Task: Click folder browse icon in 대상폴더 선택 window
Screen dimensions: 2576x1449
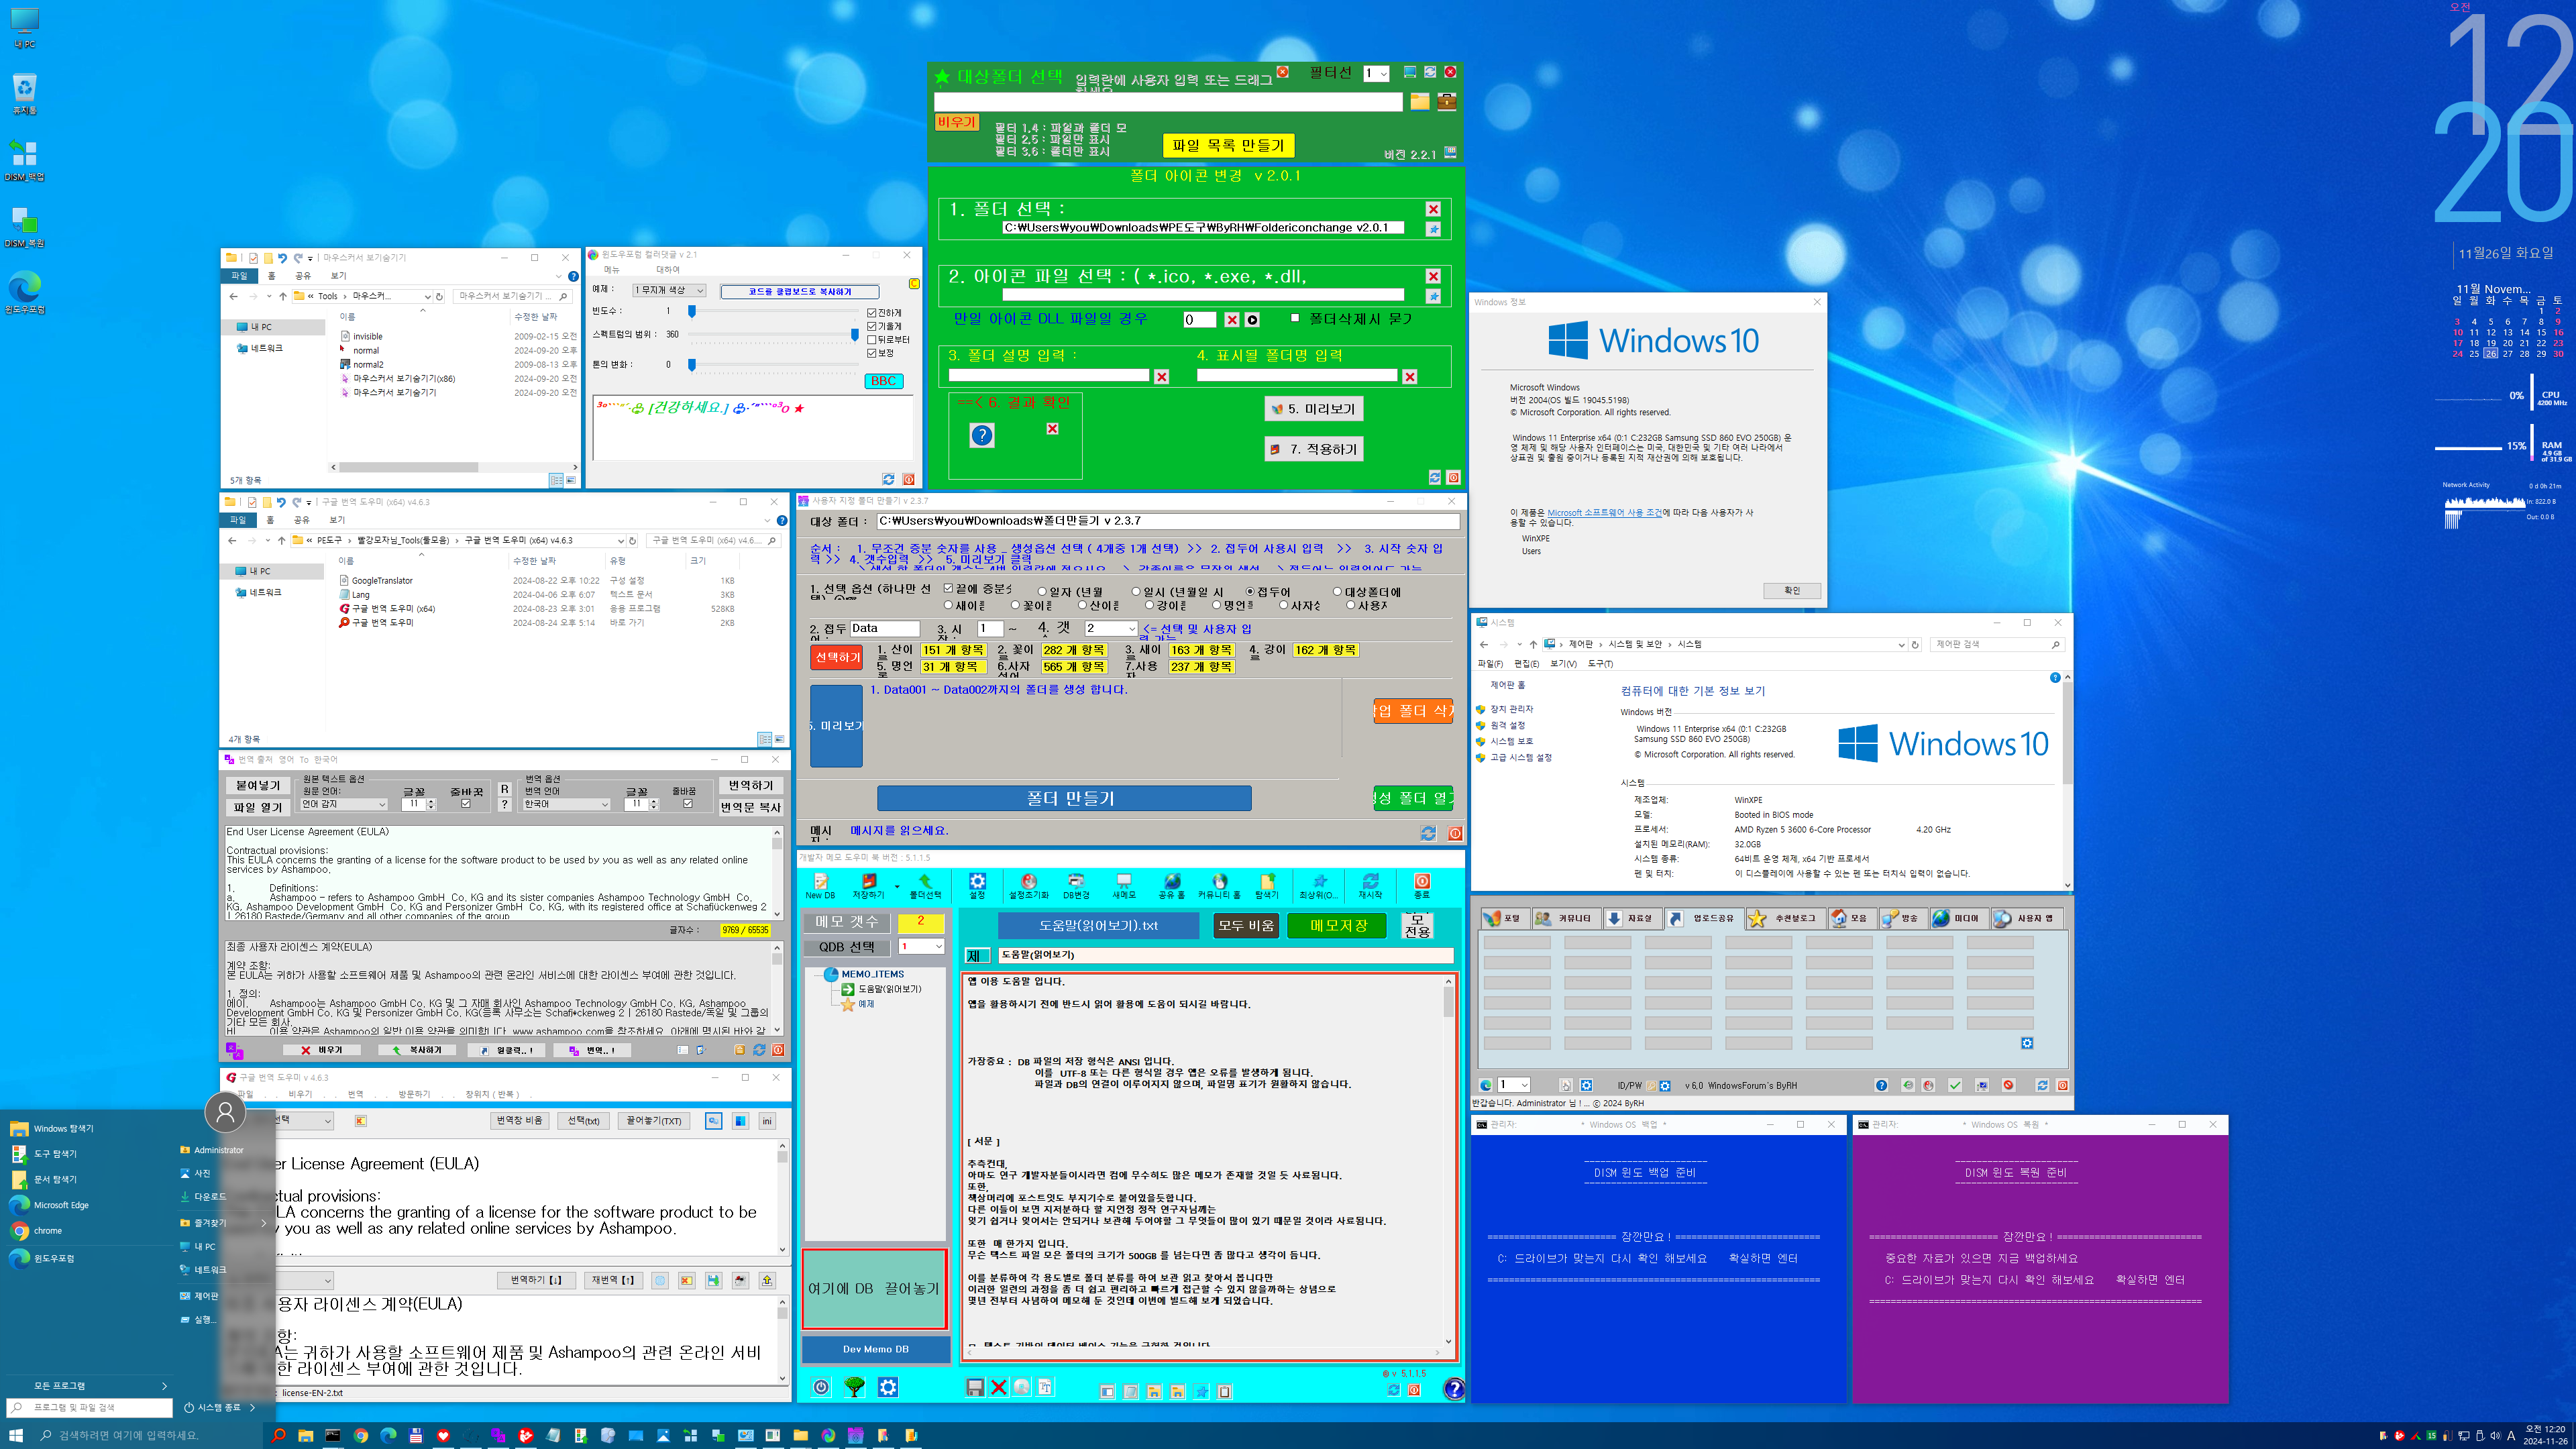Action: tap(1419, 101)
